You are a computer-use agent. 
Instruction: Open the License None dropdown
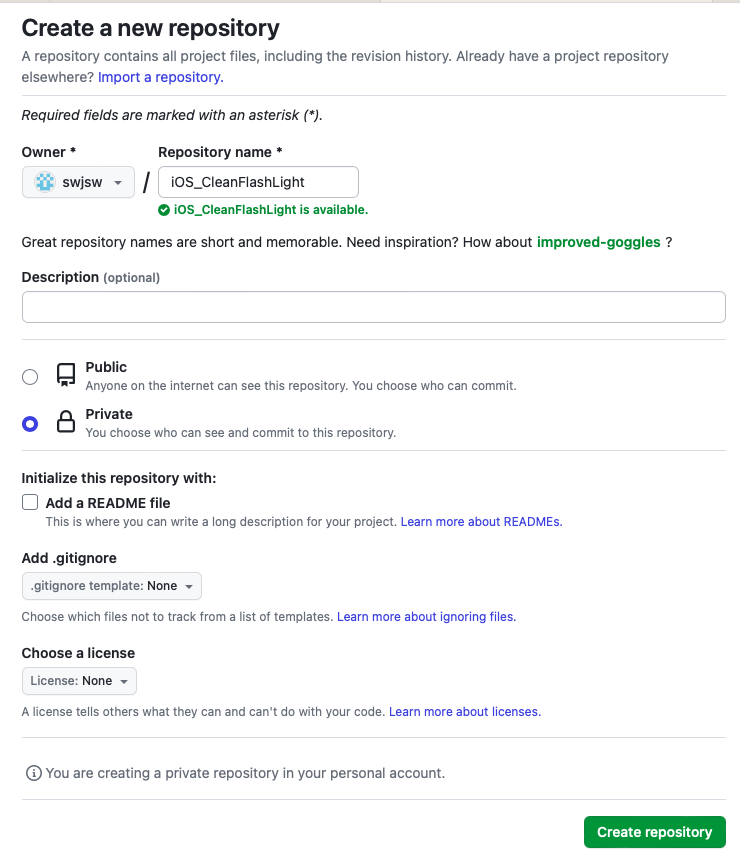79,681
